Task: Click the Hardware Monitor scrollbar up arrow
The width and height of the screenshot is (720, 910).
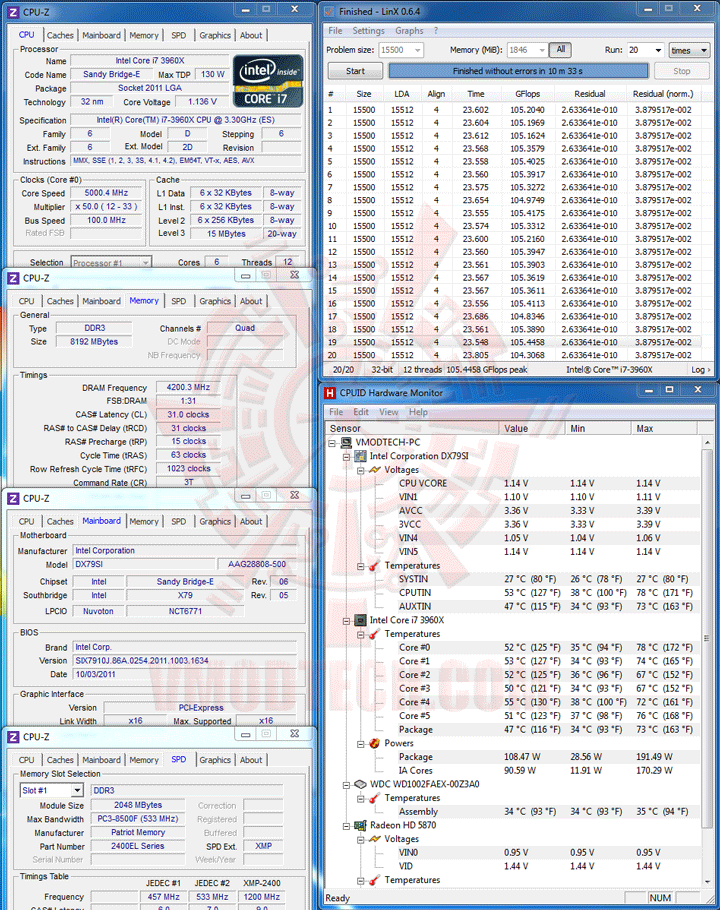Action: coord(707,443)
